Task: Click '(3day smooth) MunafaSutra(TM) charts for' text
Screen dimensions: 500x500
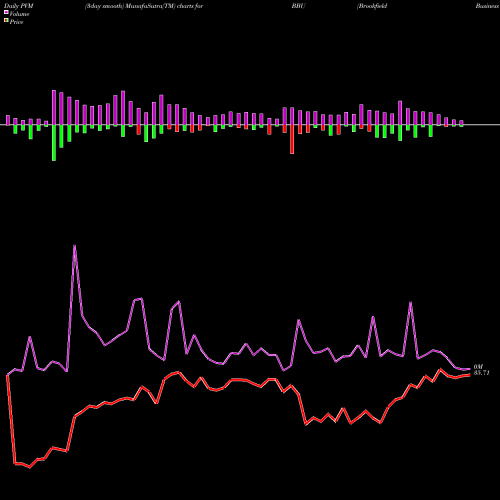Action: tap(144, 6)
